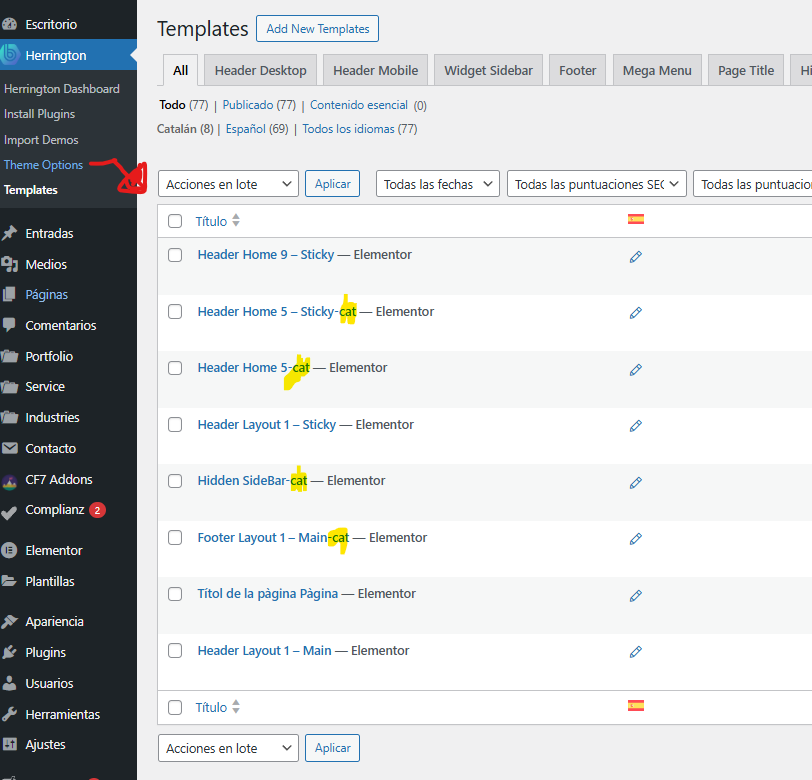
Task: Click pencil icon for Hidden SideBar-cat row
Action: pos(635,483)
